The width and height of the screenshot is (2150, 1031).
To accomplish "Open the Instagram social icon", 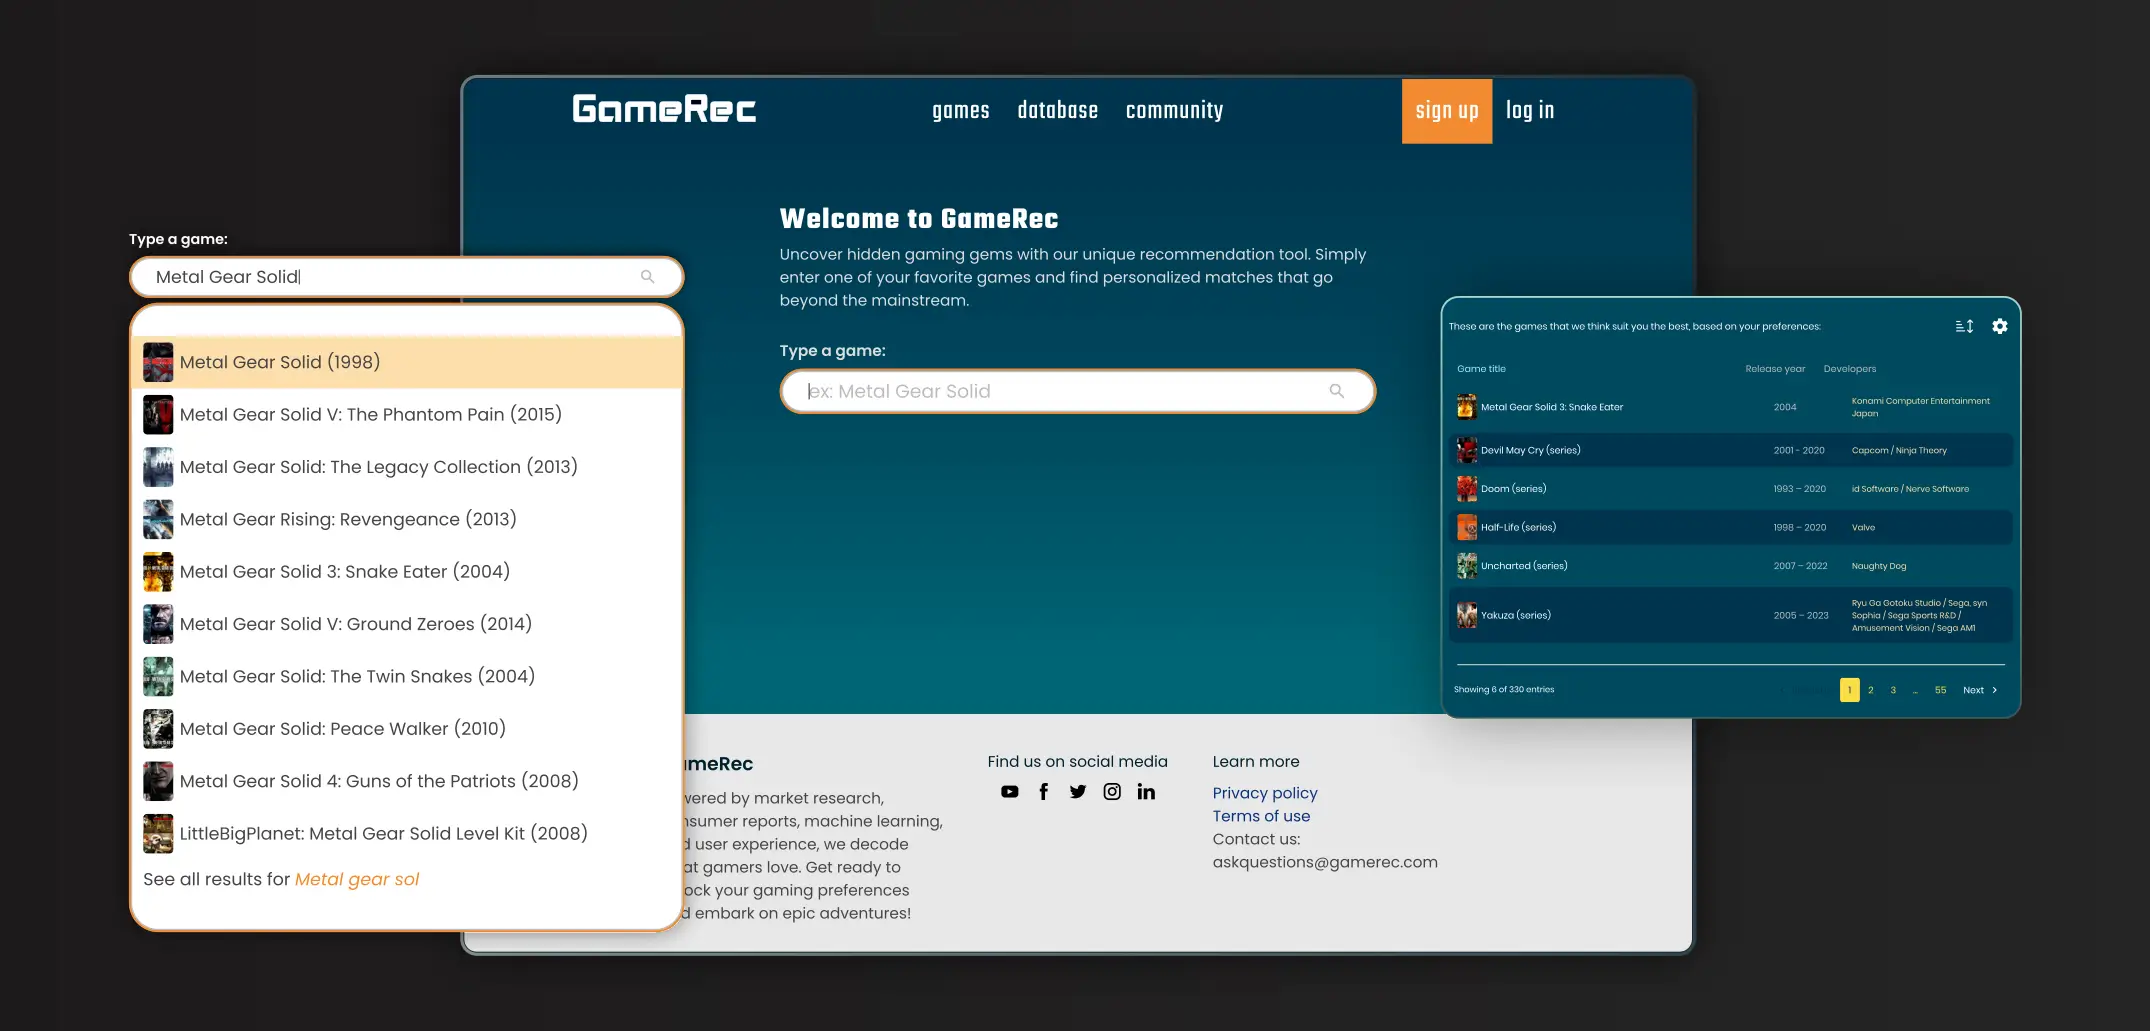I will click(x=1112, y=792).
